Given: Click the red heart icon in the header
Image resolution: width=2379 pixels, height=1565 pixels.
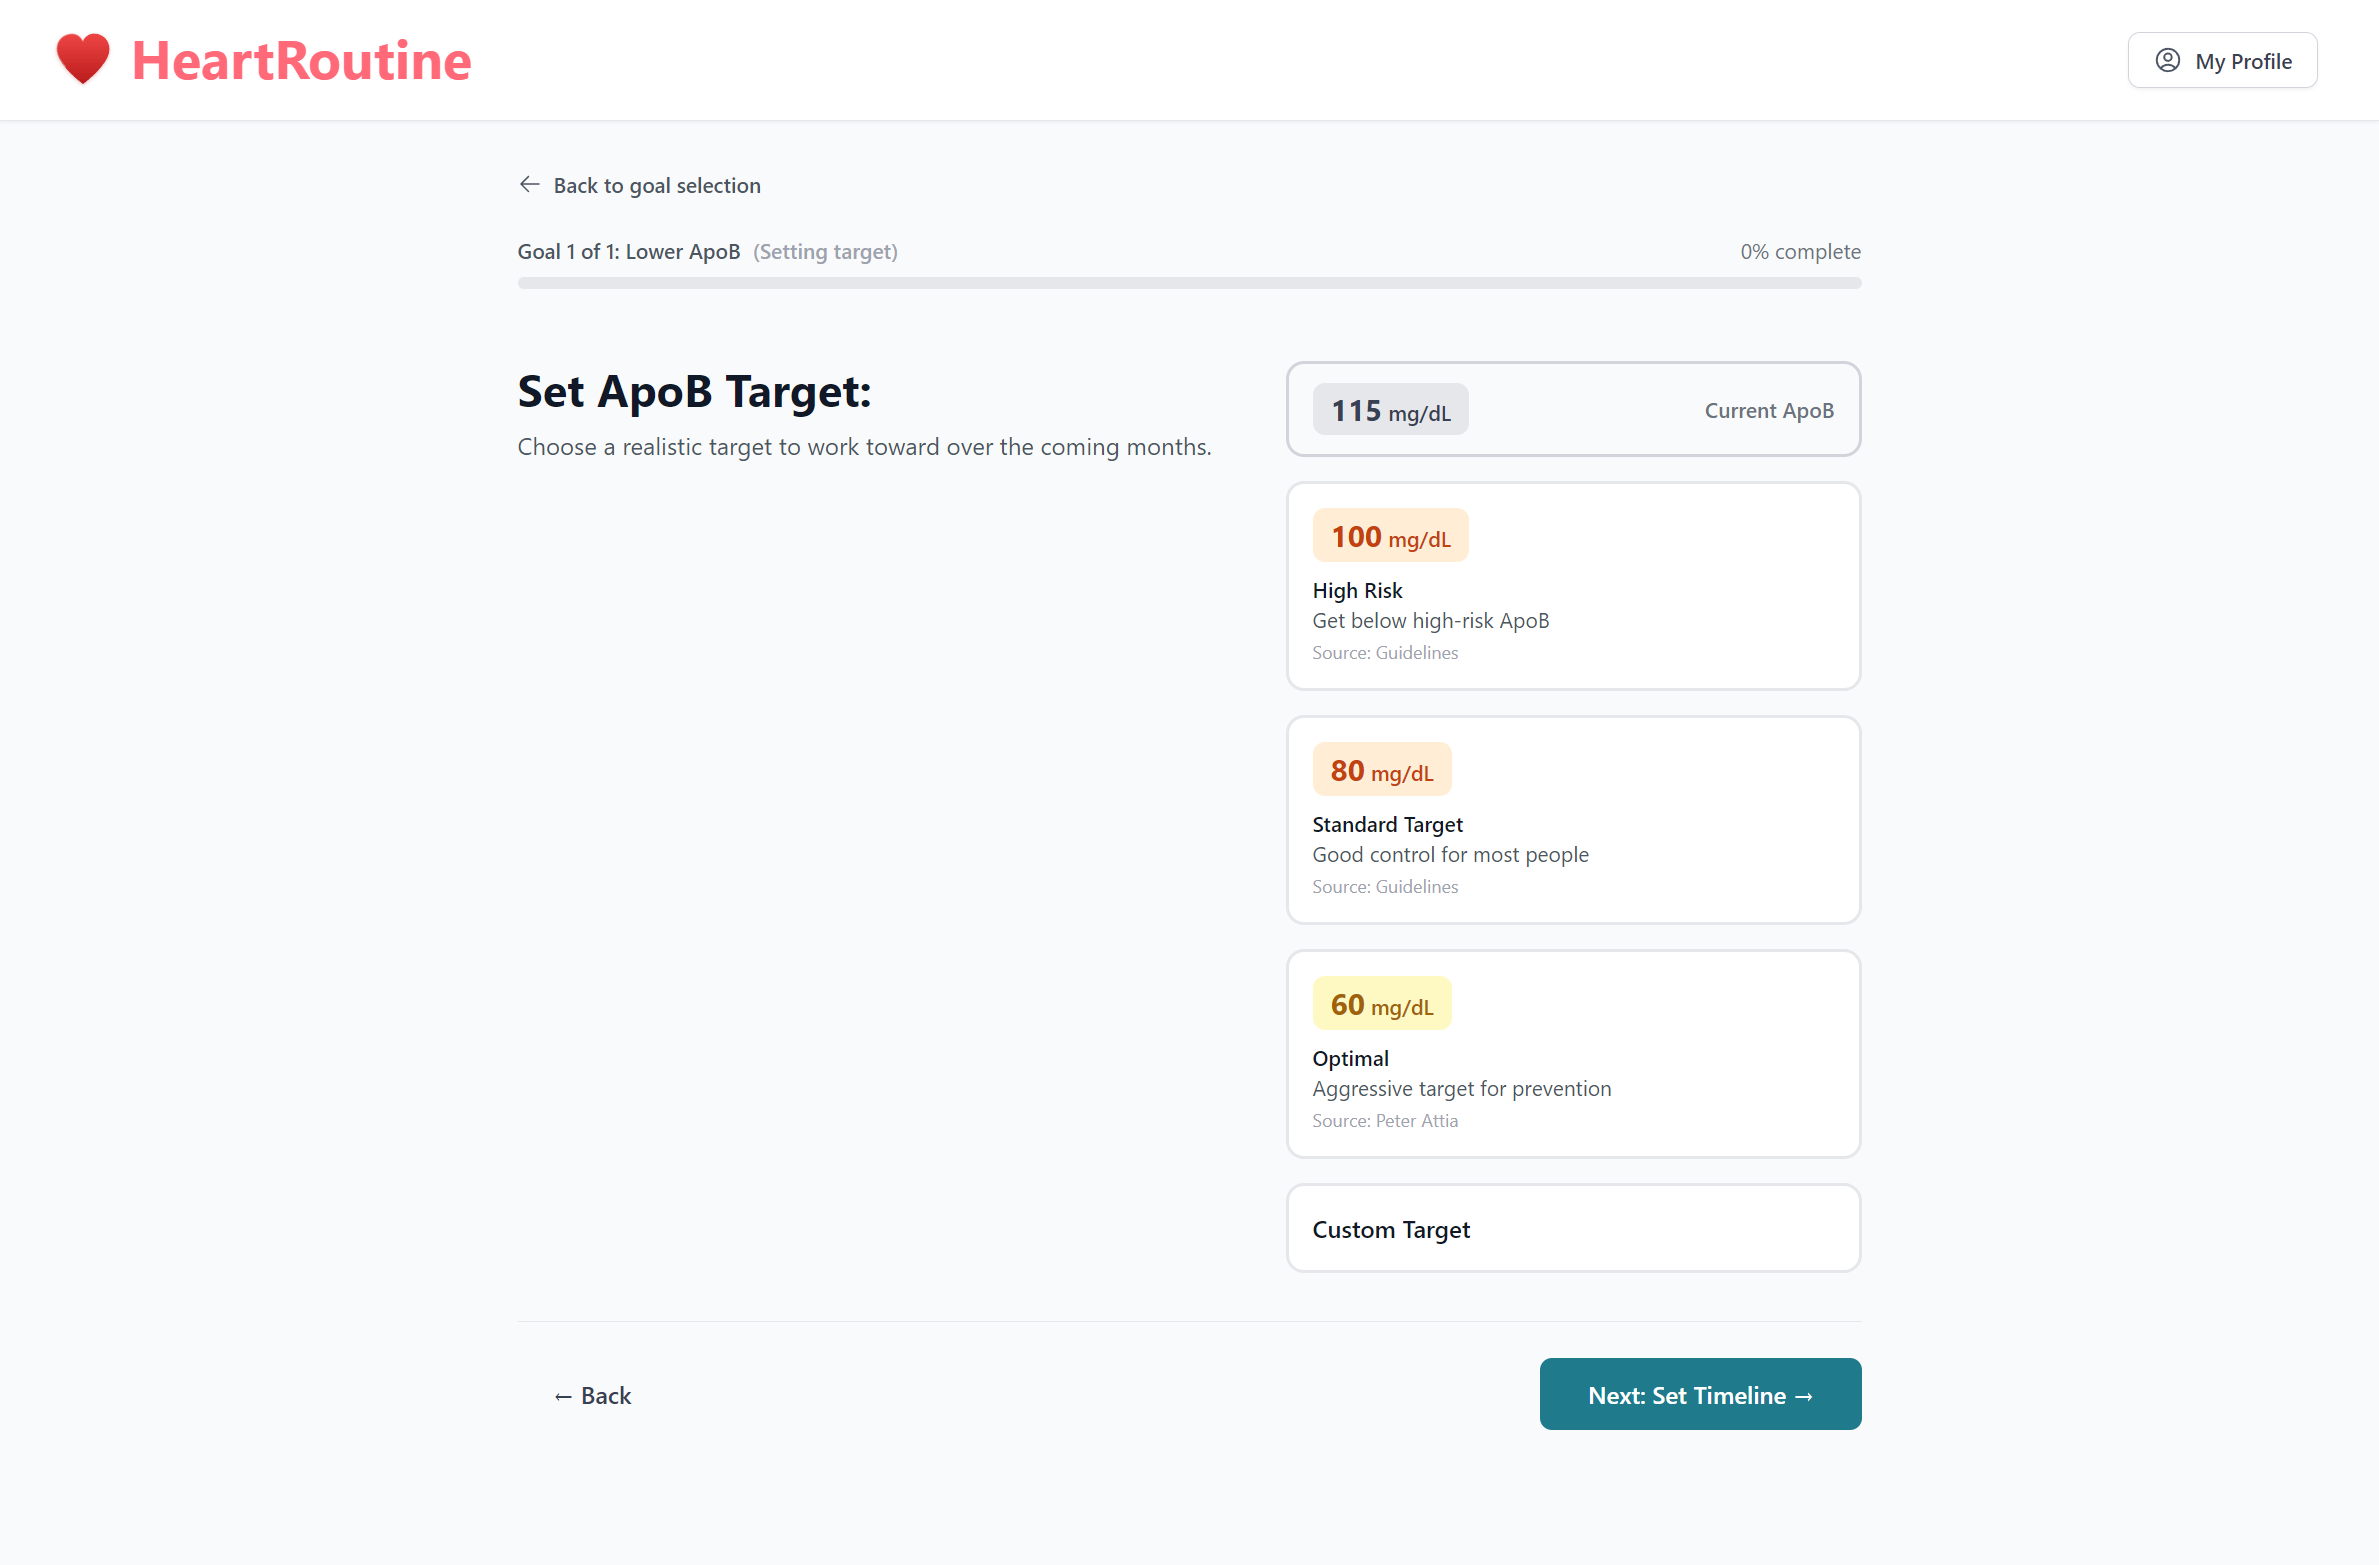Looking at the screenshot, I should coord(83,59).
